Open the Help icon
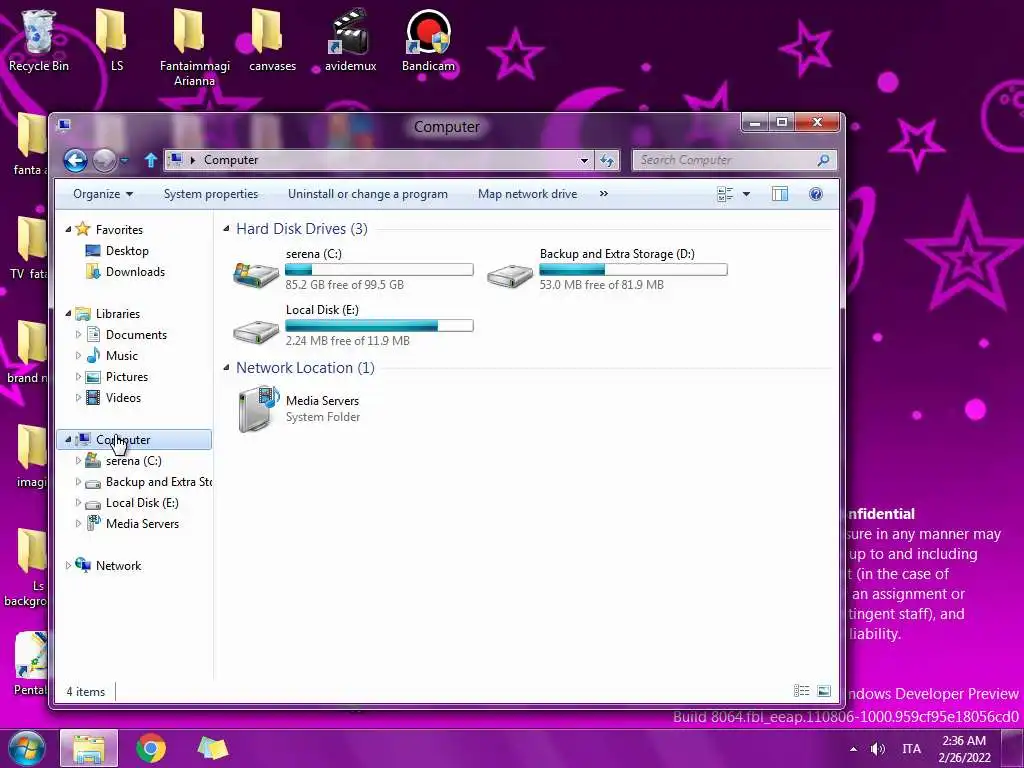Image resolution: width=1024 pixels, height=768 pixels. coord(816,194)
